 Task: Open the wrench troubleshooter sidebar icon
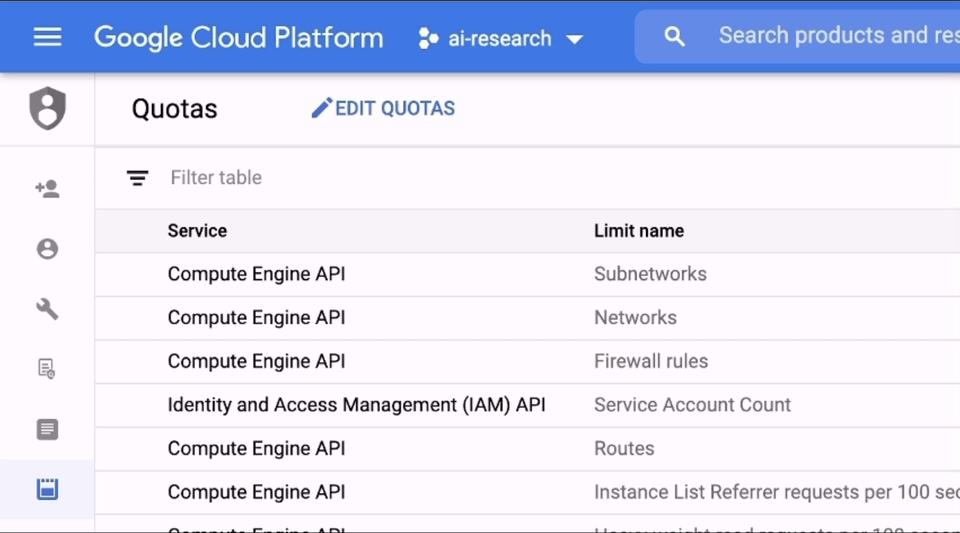tap(47, 309)
